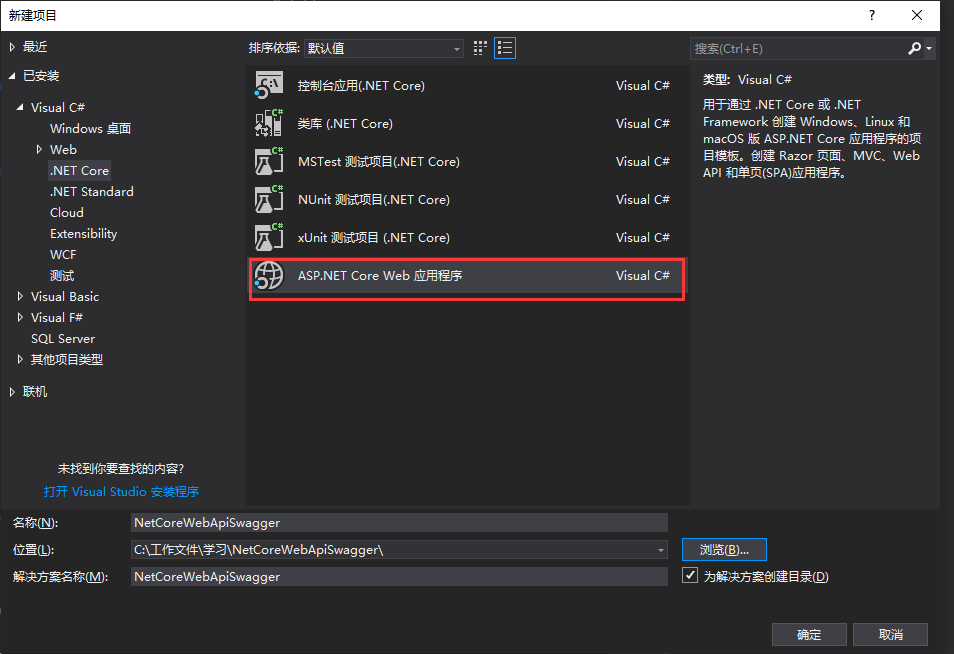Collapse the Visual C# tree node

(20, 107)
